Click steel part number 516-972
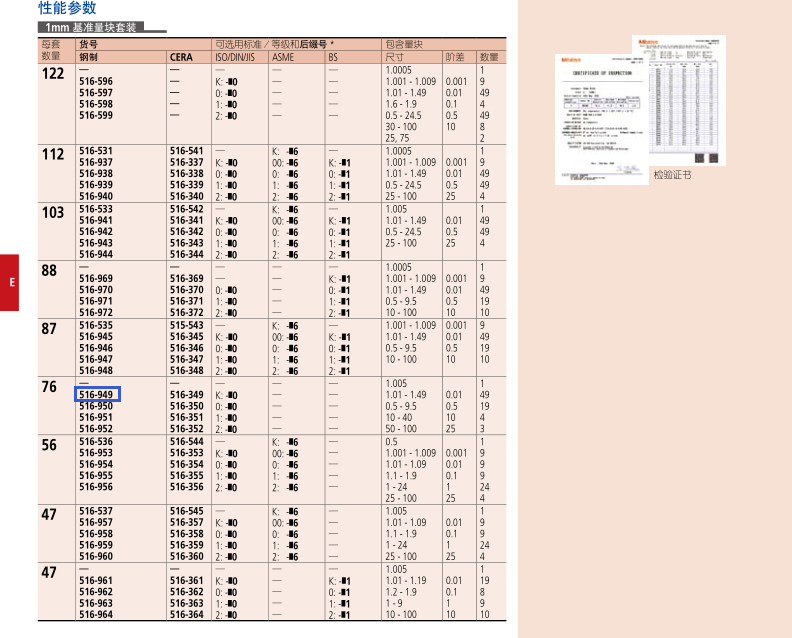The height and width of the screenshot is (638, 792). pyautogui.click(x=96, y=312)
